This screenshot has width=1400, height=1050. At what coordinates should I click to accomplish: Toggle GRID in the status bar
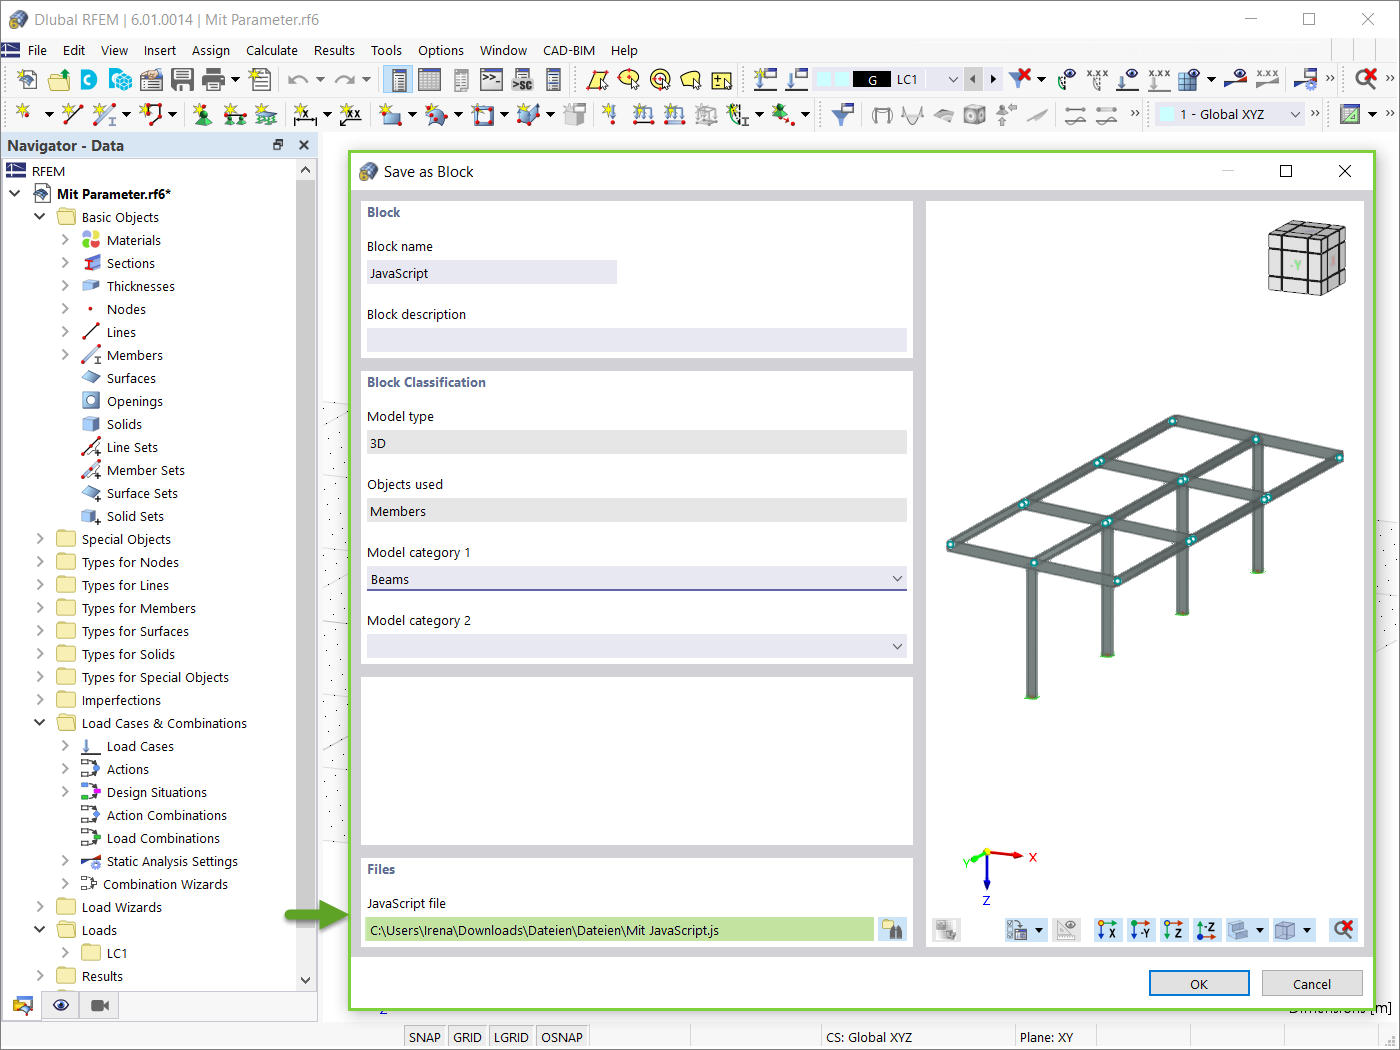click(467, 1037)
